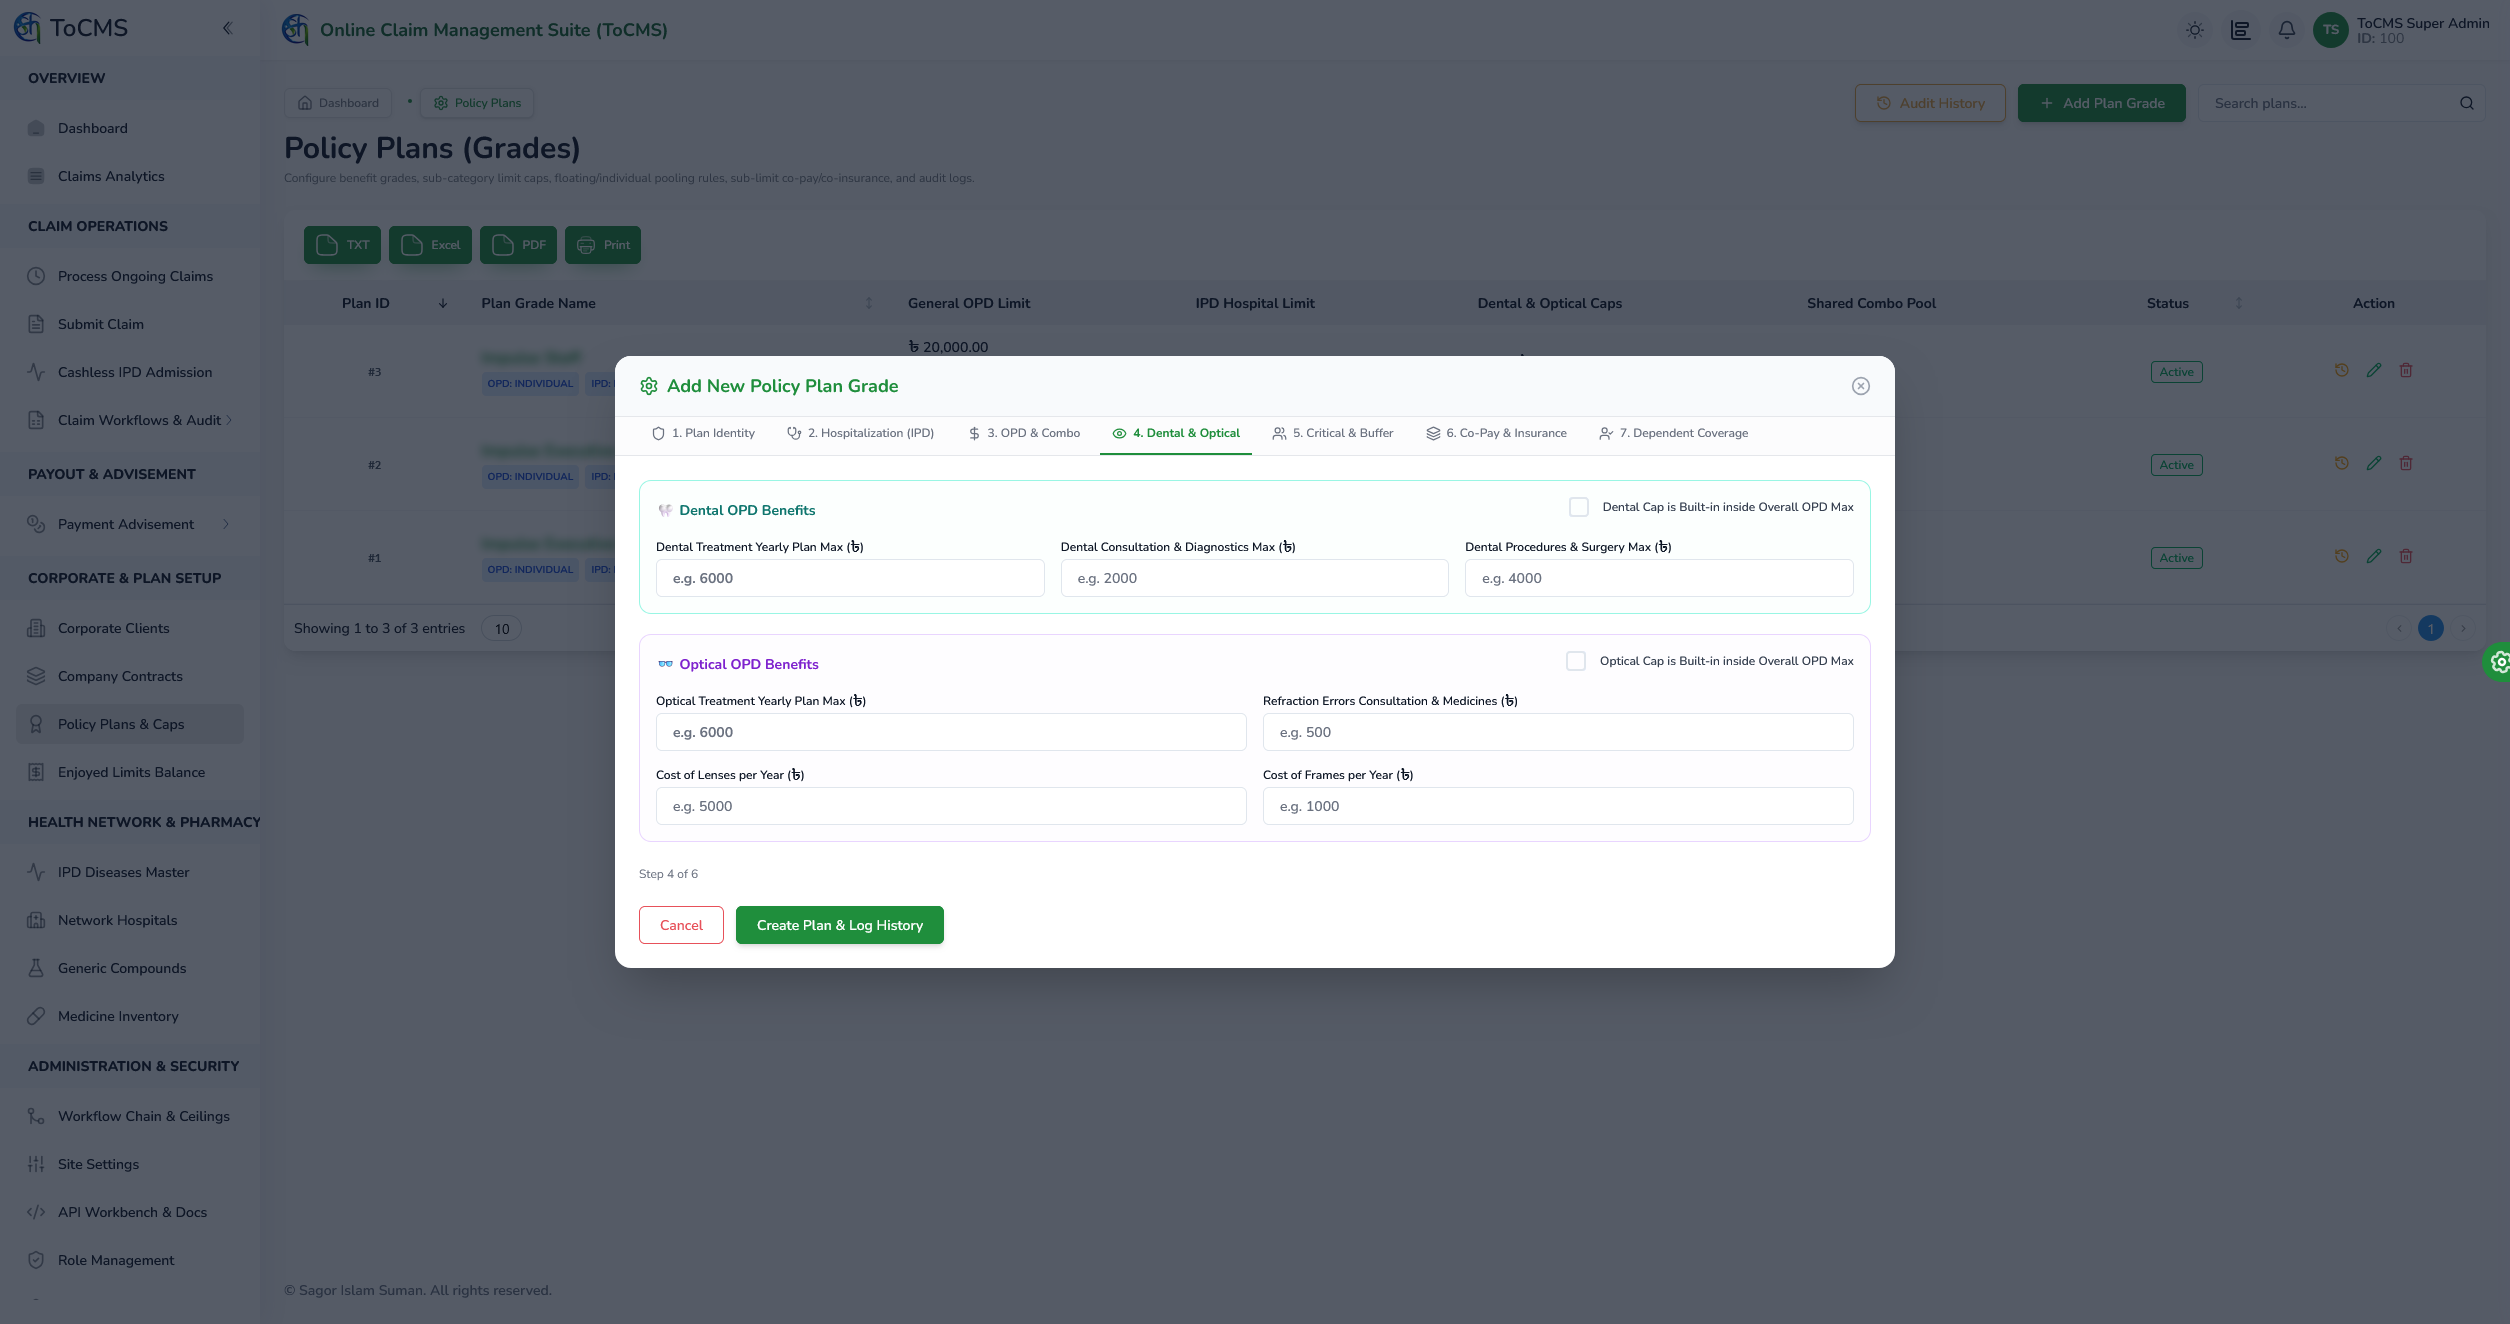
Task: Collapse the sidebar with the chevron icon
Action: [x=227, y=28]
